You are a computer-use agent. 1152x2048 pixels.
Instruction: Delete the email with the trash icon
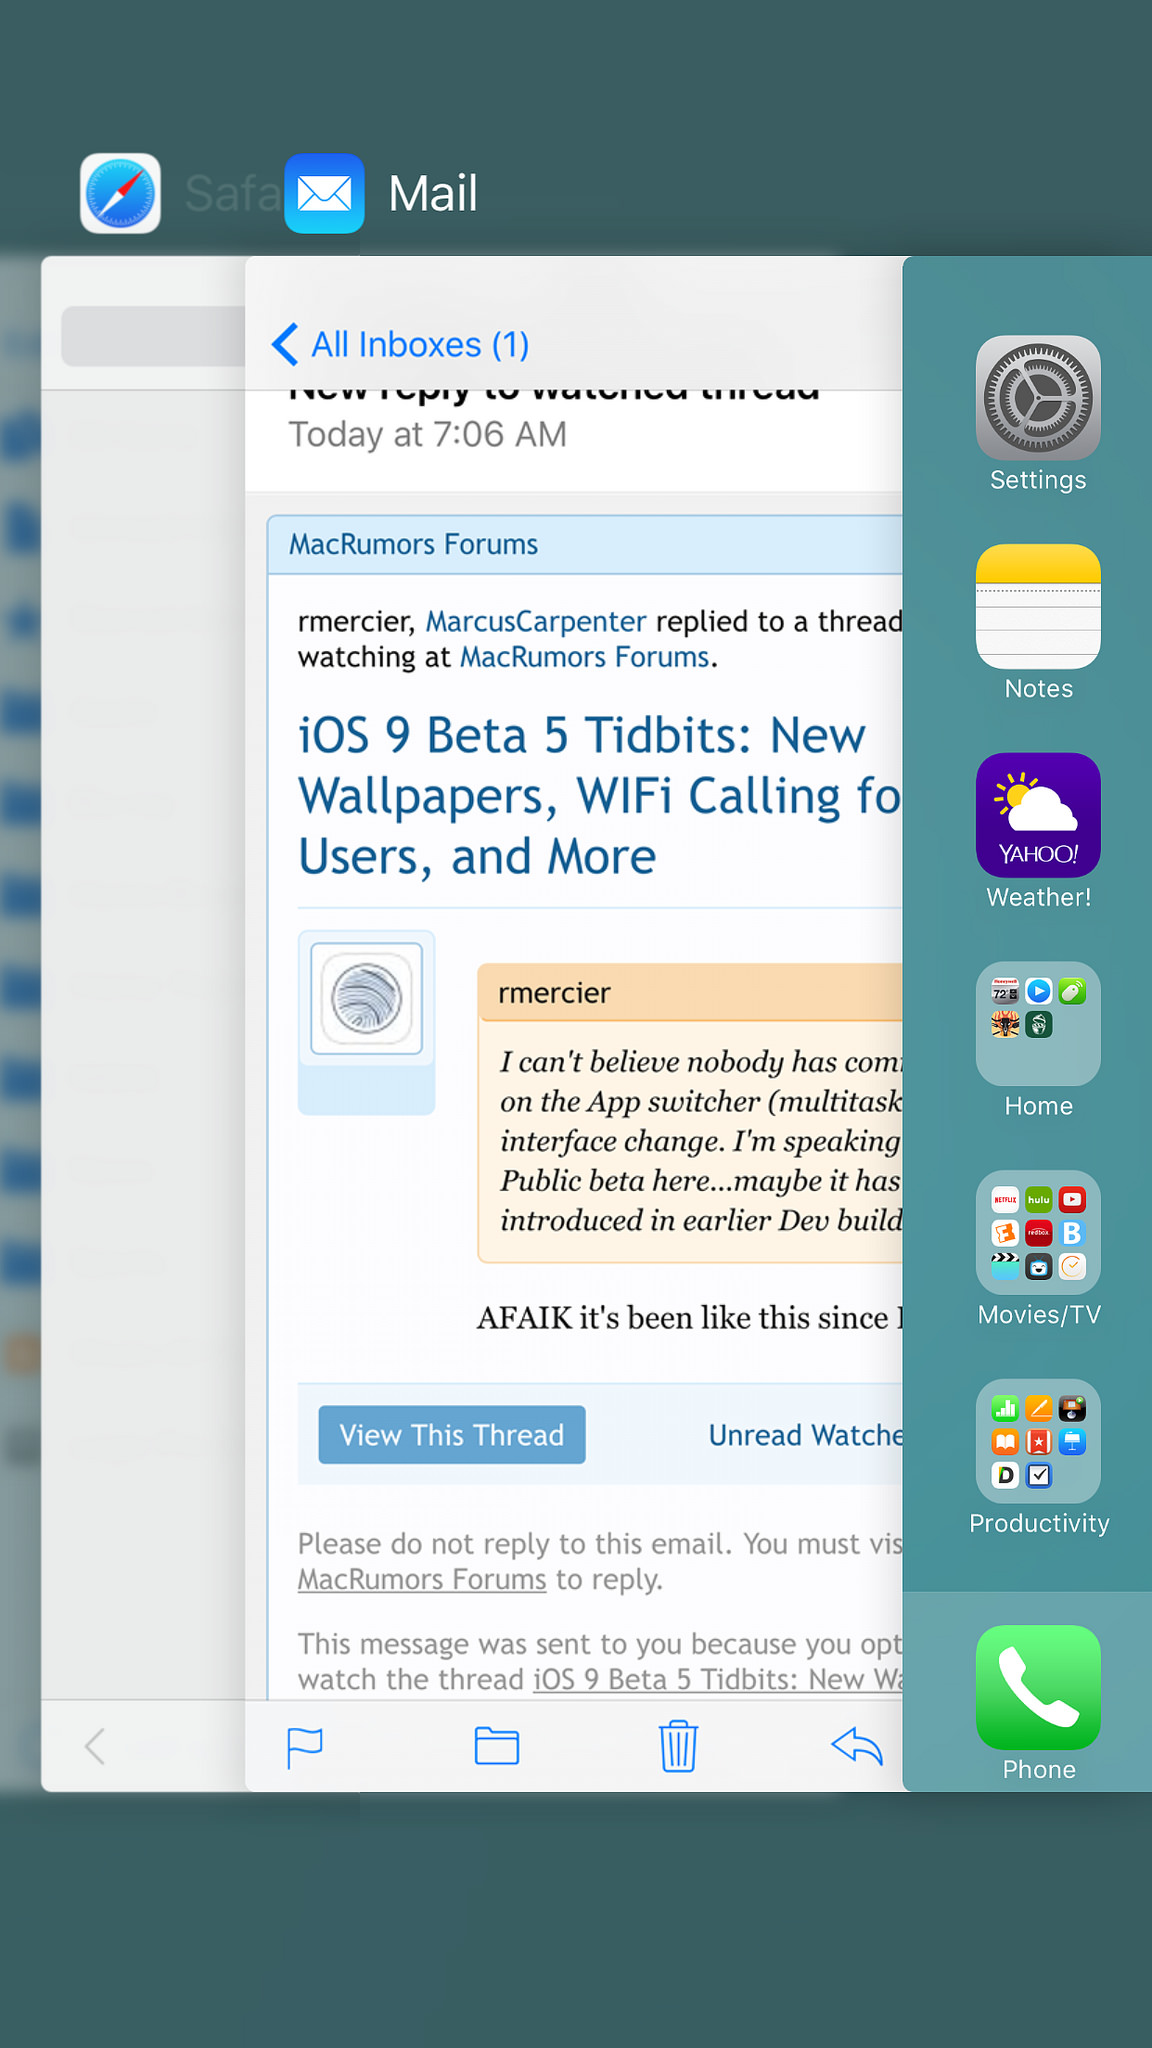tap(678, 1746)
